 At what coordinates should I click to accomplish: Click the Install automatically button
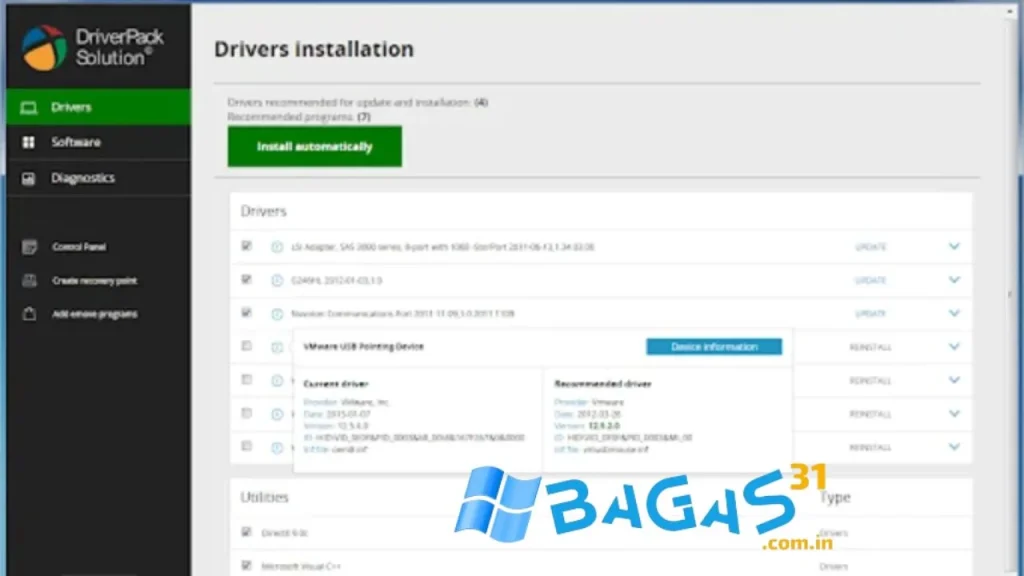(x=315, y=146)
